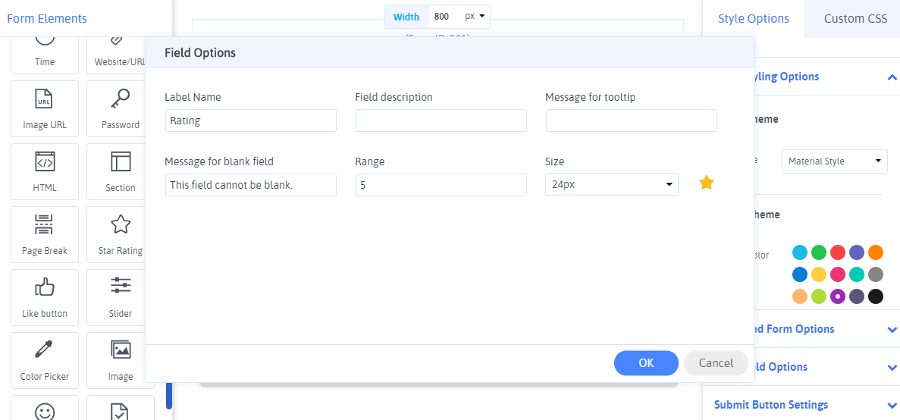Expand the Field Options section in sidebar
Viewport: 900px width, 420px height.
[892, 367]
